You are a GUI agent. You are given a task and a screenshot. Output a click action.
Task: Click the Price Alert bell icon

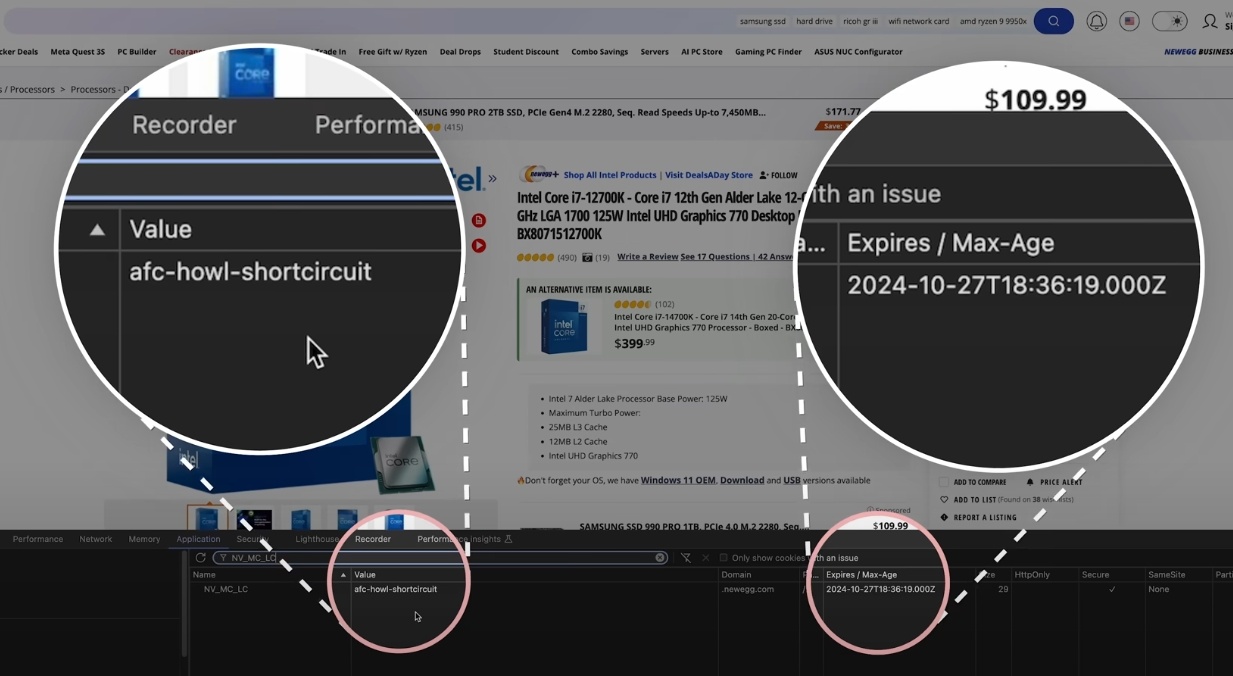[1030, 482]
